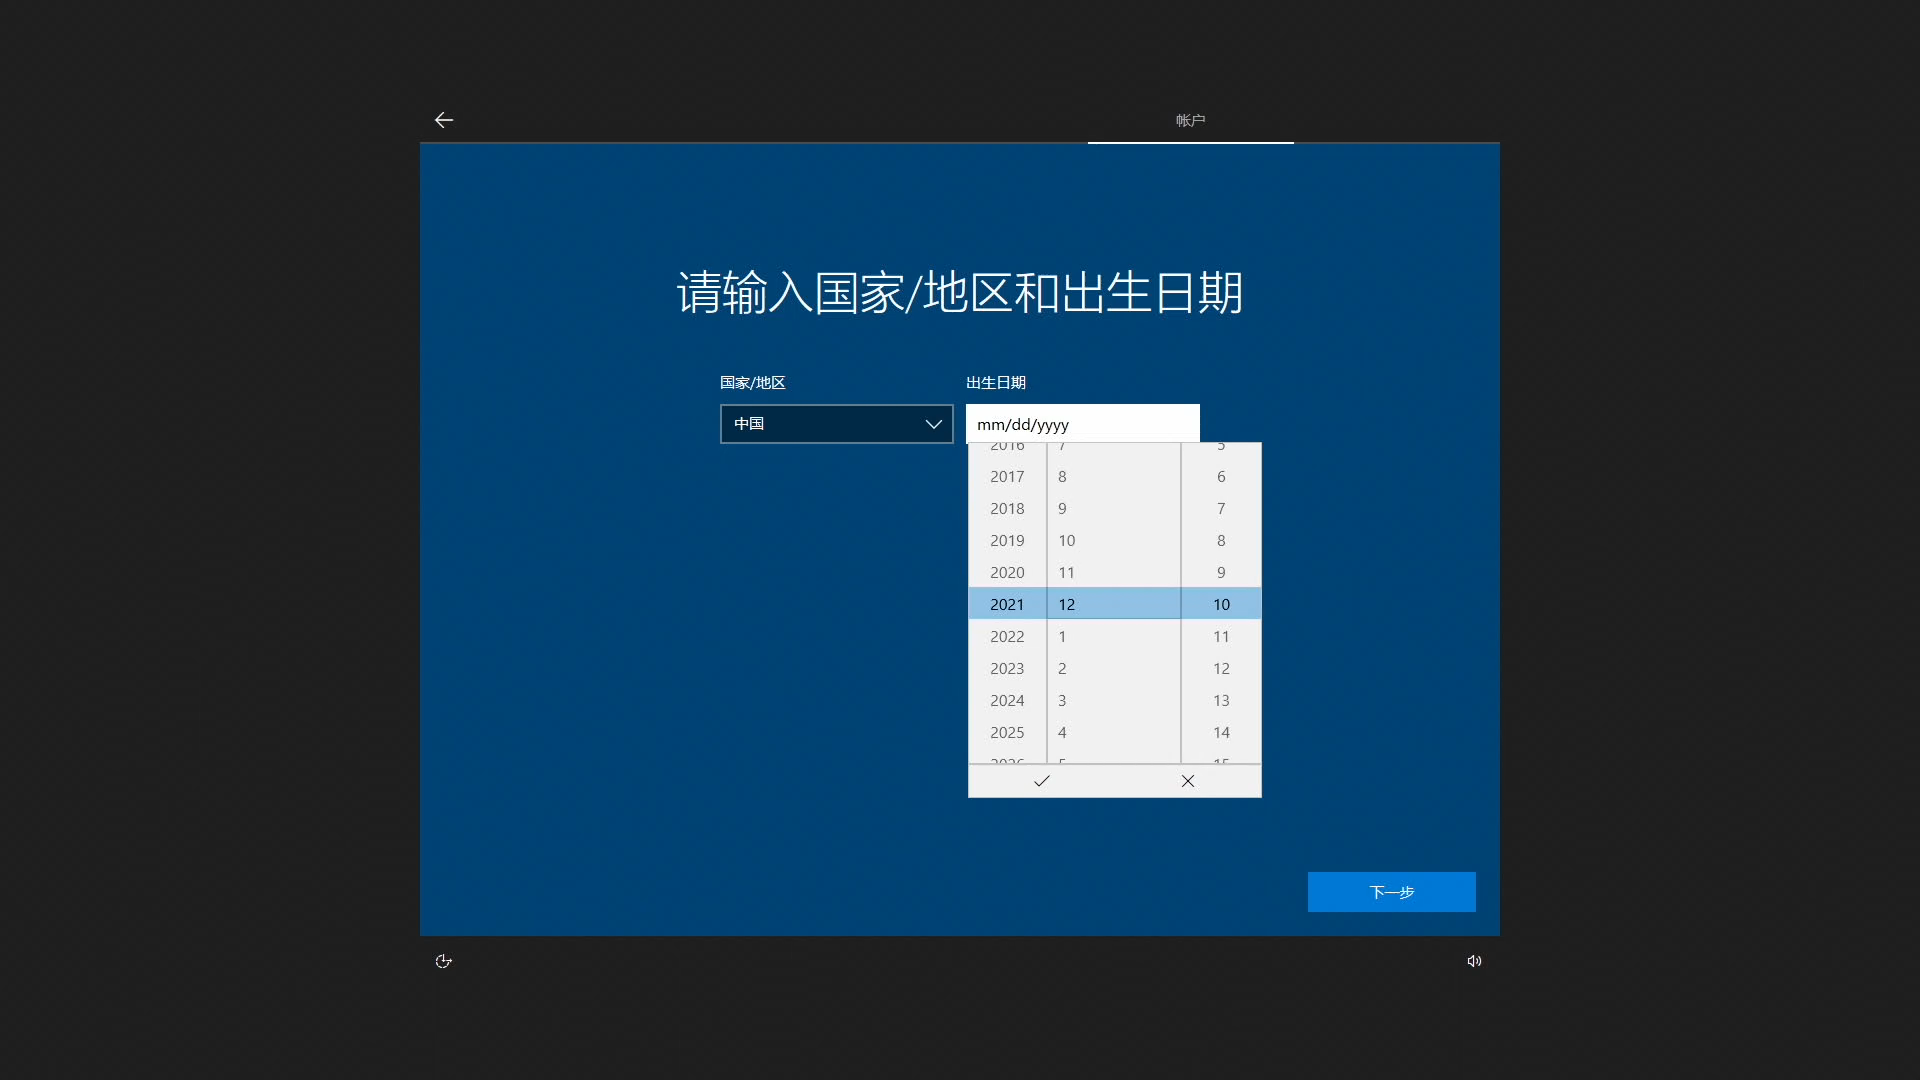Select month 10 in month column
Image resolution: width=1920 pixels, height=1080 pixels.
pos(1067,540)
